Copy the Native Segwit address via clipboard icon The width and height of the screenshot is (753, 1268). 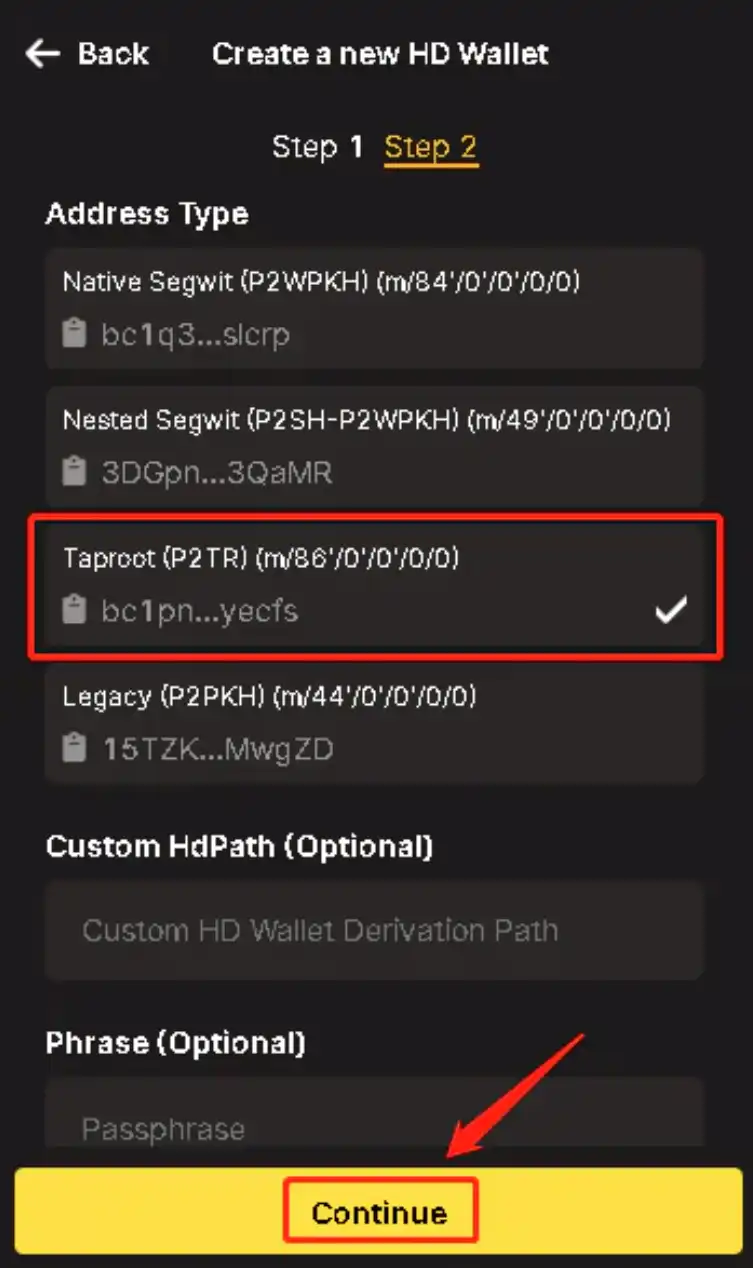click(74, 334)
